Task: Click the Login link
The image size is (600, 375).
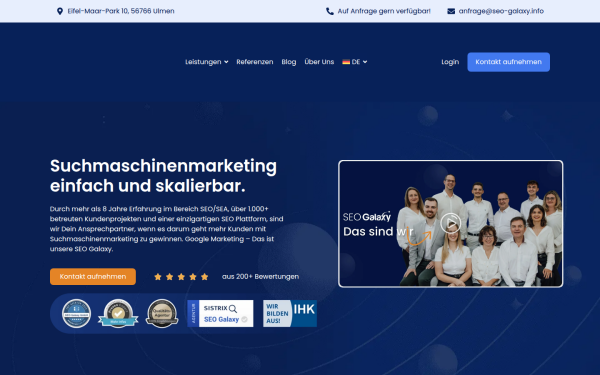Action: 450,62
